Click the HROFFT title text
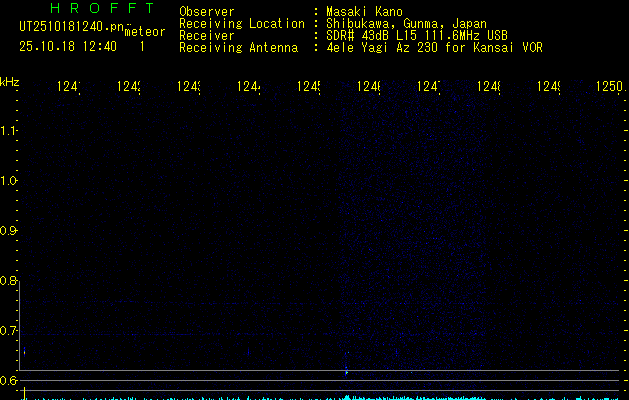The height and width of the screenshot is (400, 629). coord(95,9)
